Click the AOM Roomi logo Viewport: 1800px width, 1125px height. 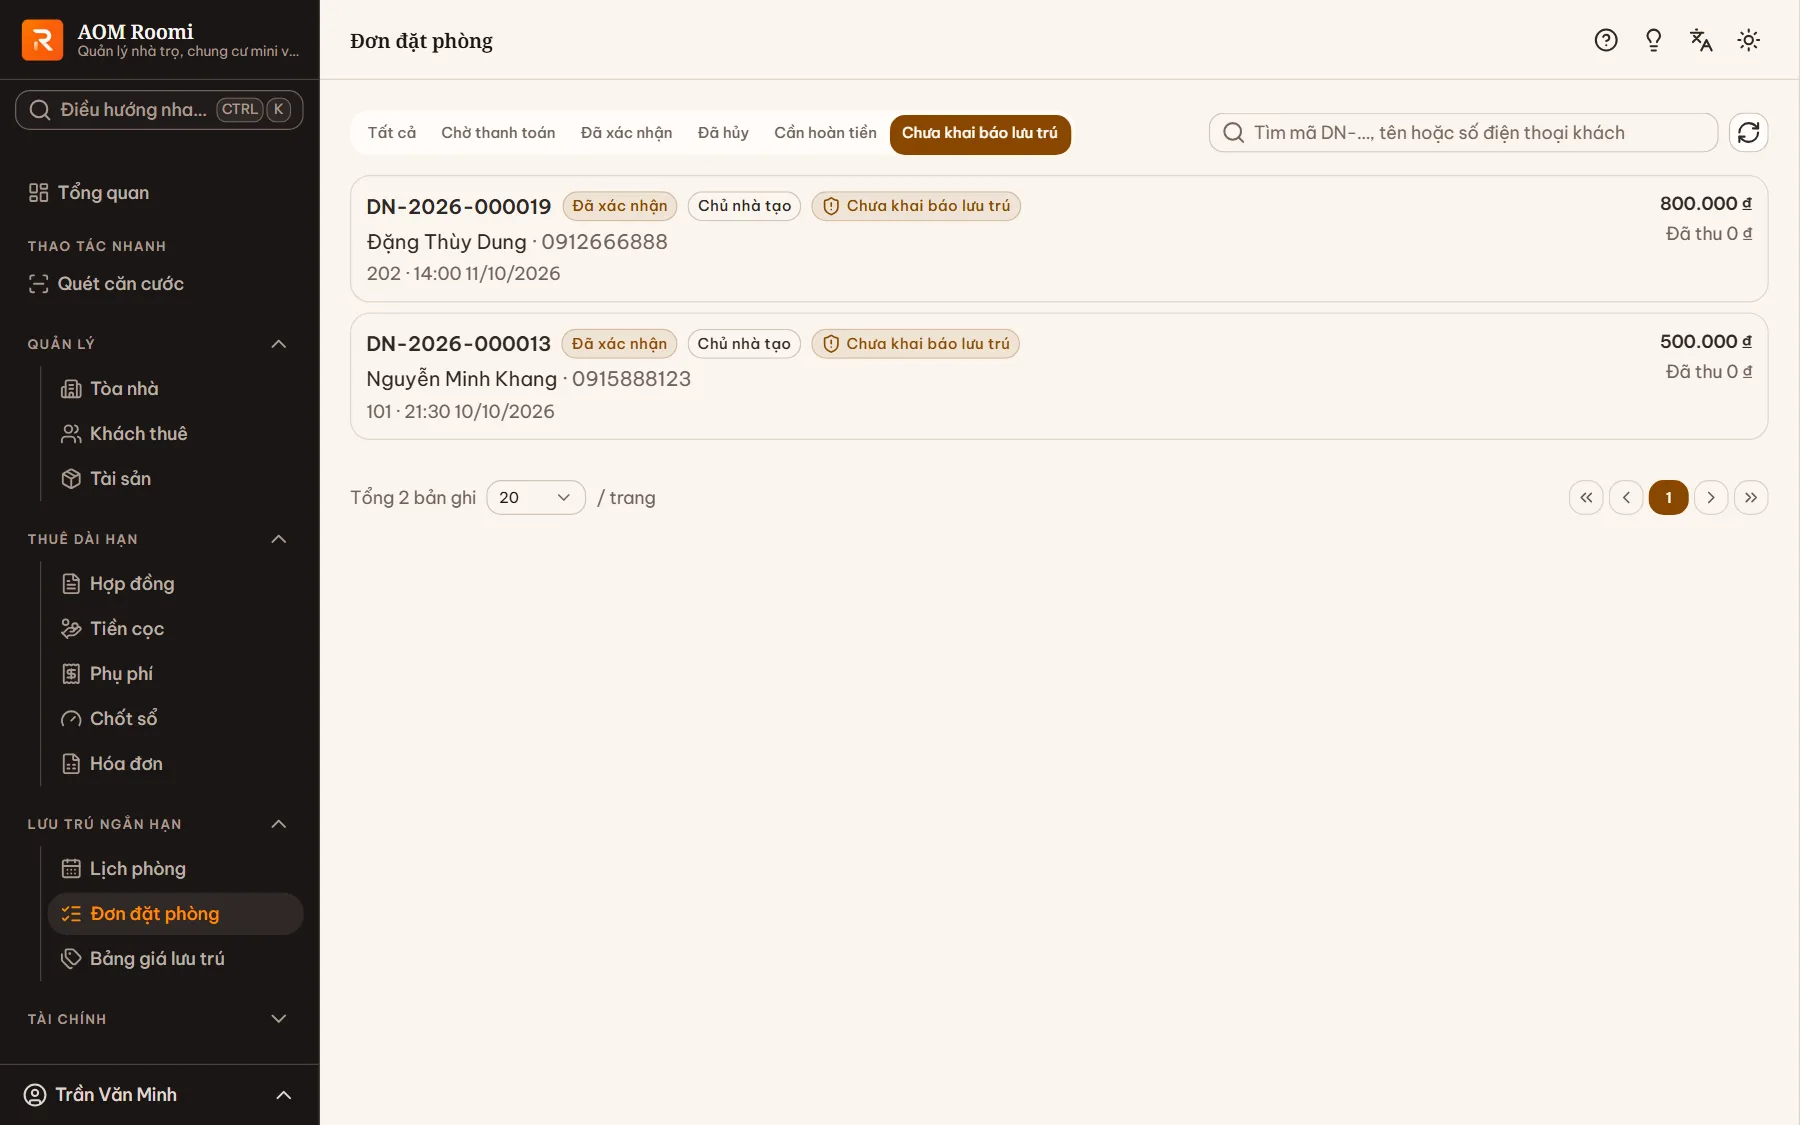click(42, 40)
